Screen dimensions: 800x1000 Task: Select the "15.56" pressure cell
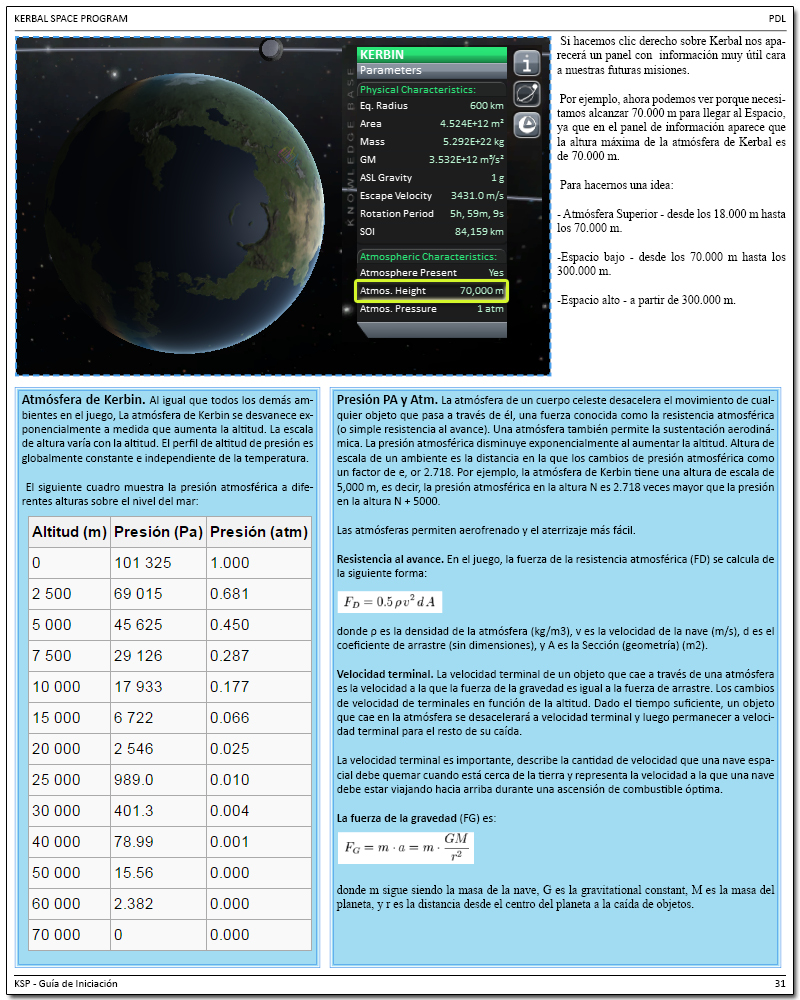[158, 873]
